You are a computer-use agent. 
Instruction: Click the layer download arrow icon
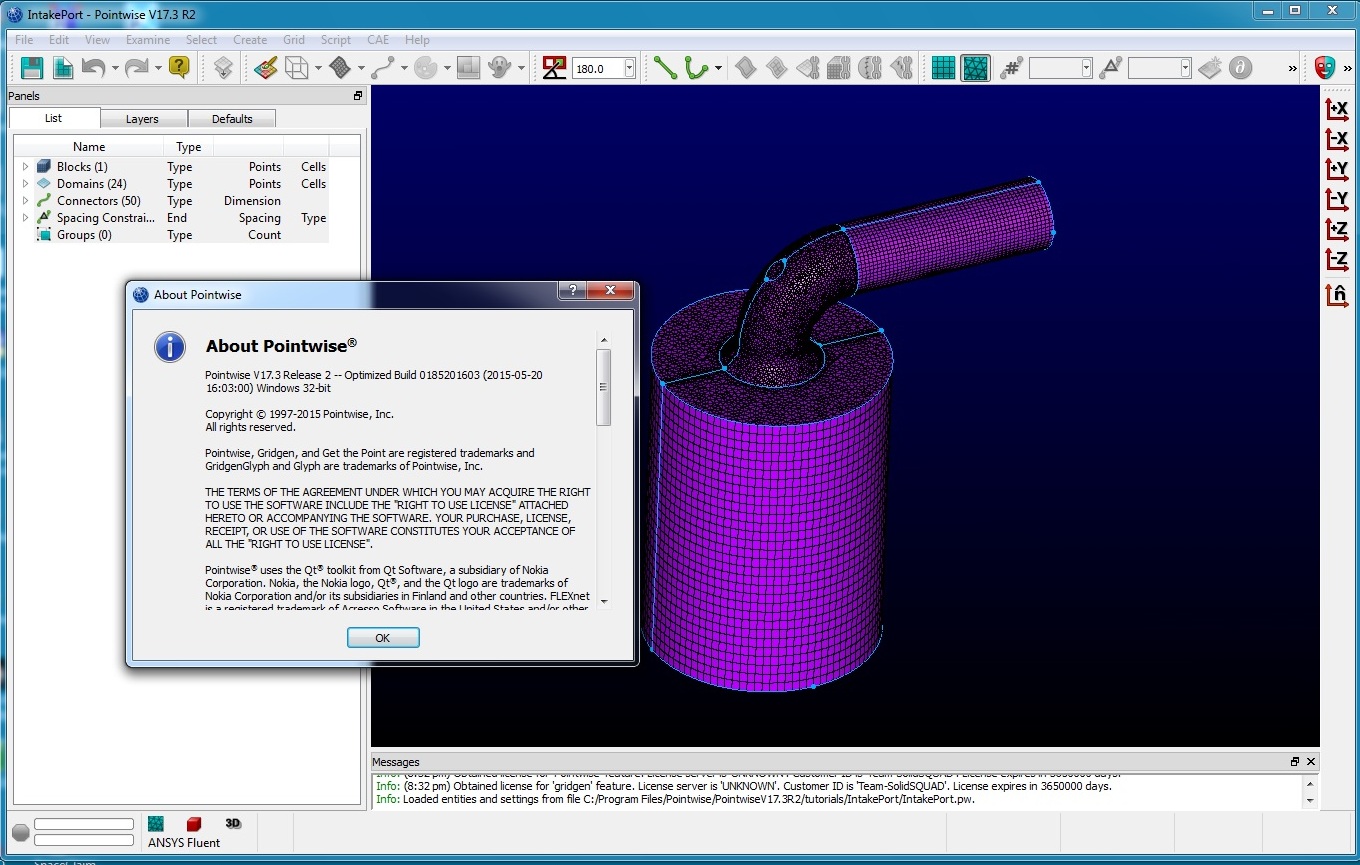(223, 68)
